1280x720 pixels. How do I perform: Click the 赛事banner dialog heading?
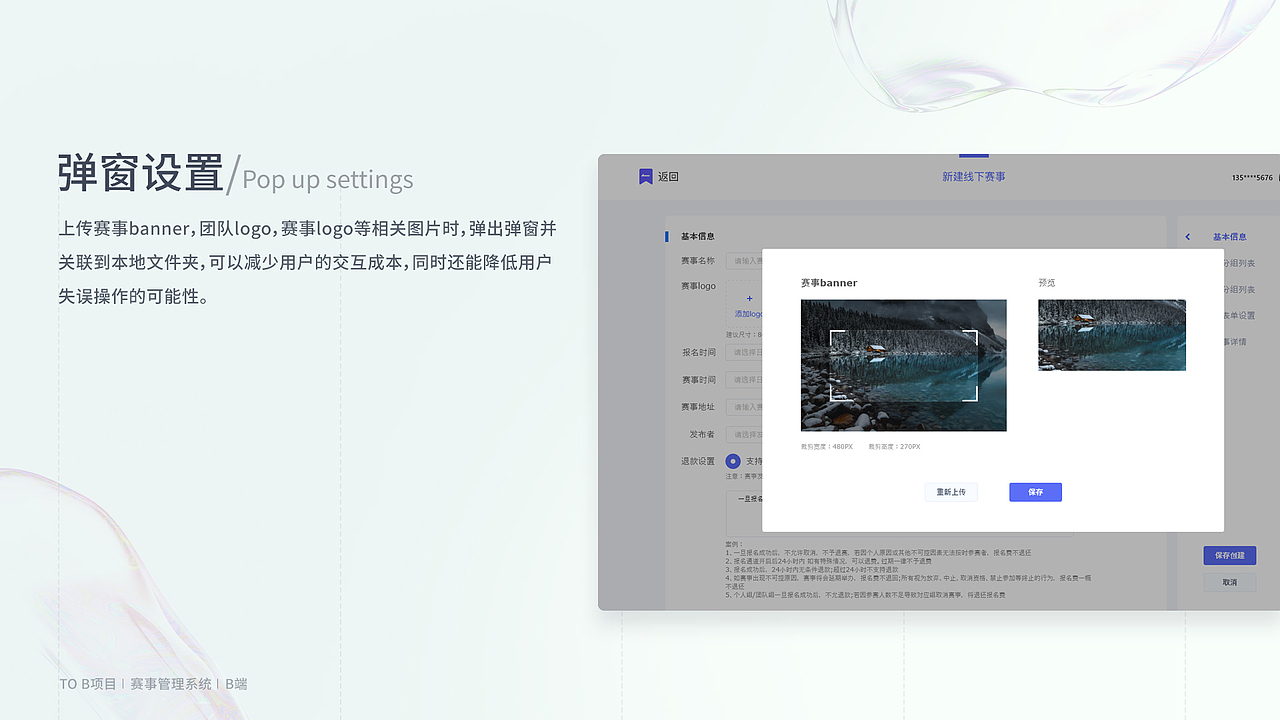pyautogui.click(x=829, y=283)
